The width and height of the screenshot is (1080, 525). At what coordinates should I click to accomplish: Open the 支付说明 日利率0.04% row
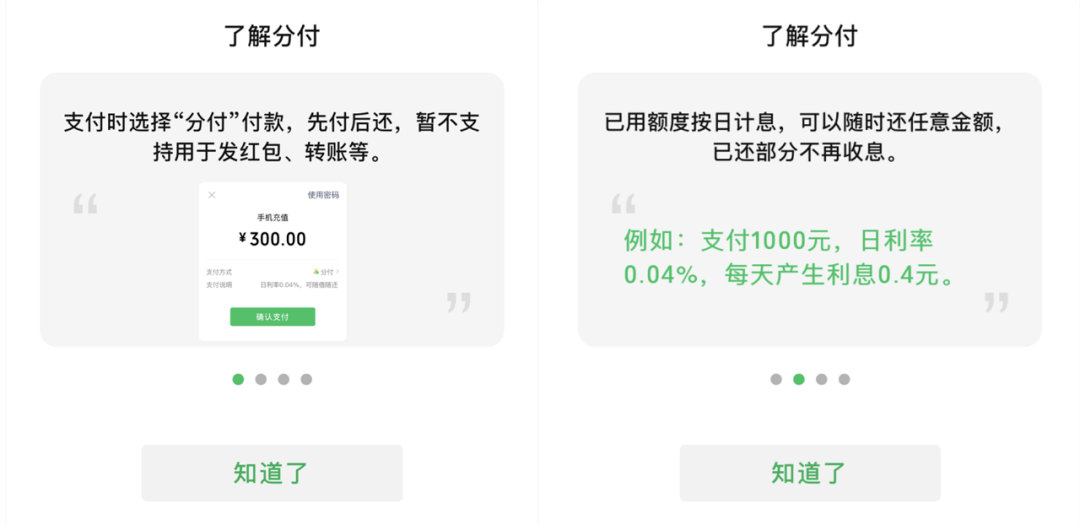[x=272, y=285]
